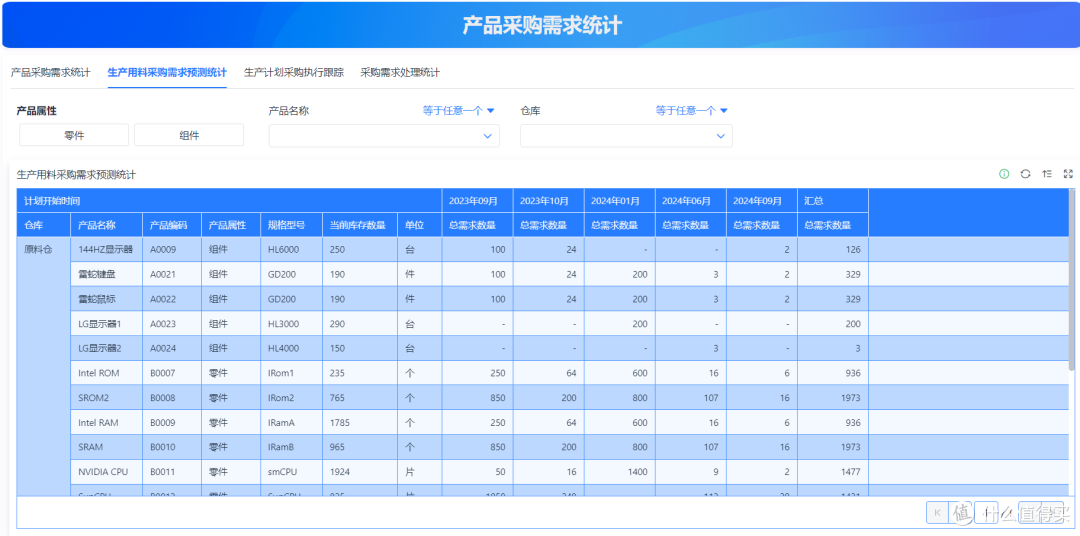Click the green info icon above the table
The image size is (1080, 536).
1004,174
